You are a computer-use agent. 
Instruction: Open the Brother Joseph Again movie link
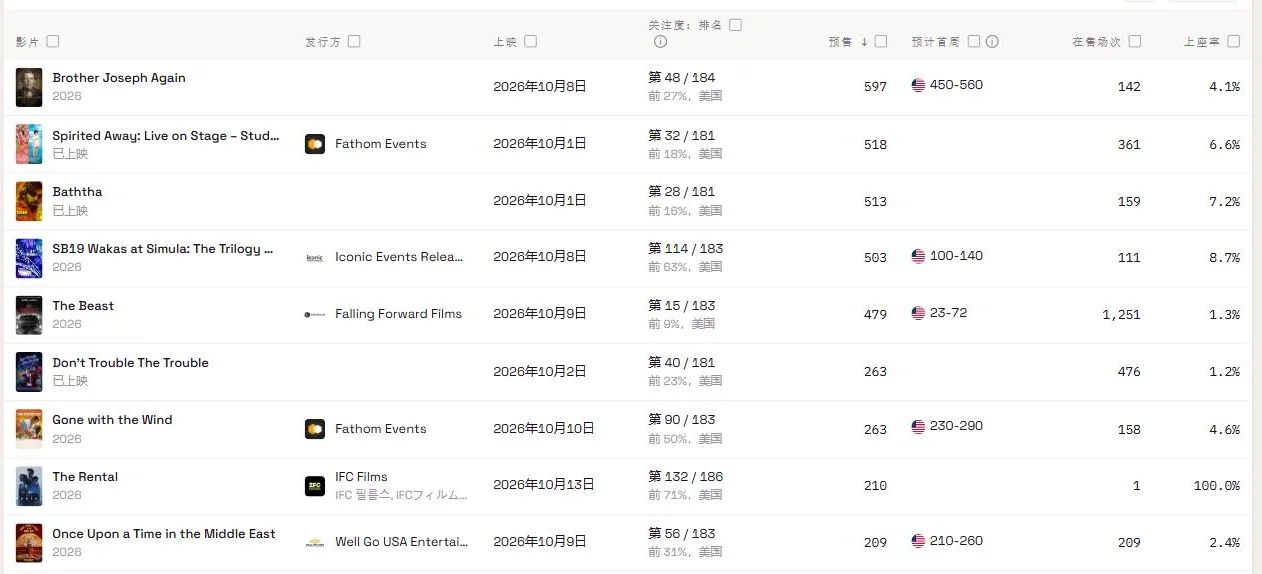point(119,78)
